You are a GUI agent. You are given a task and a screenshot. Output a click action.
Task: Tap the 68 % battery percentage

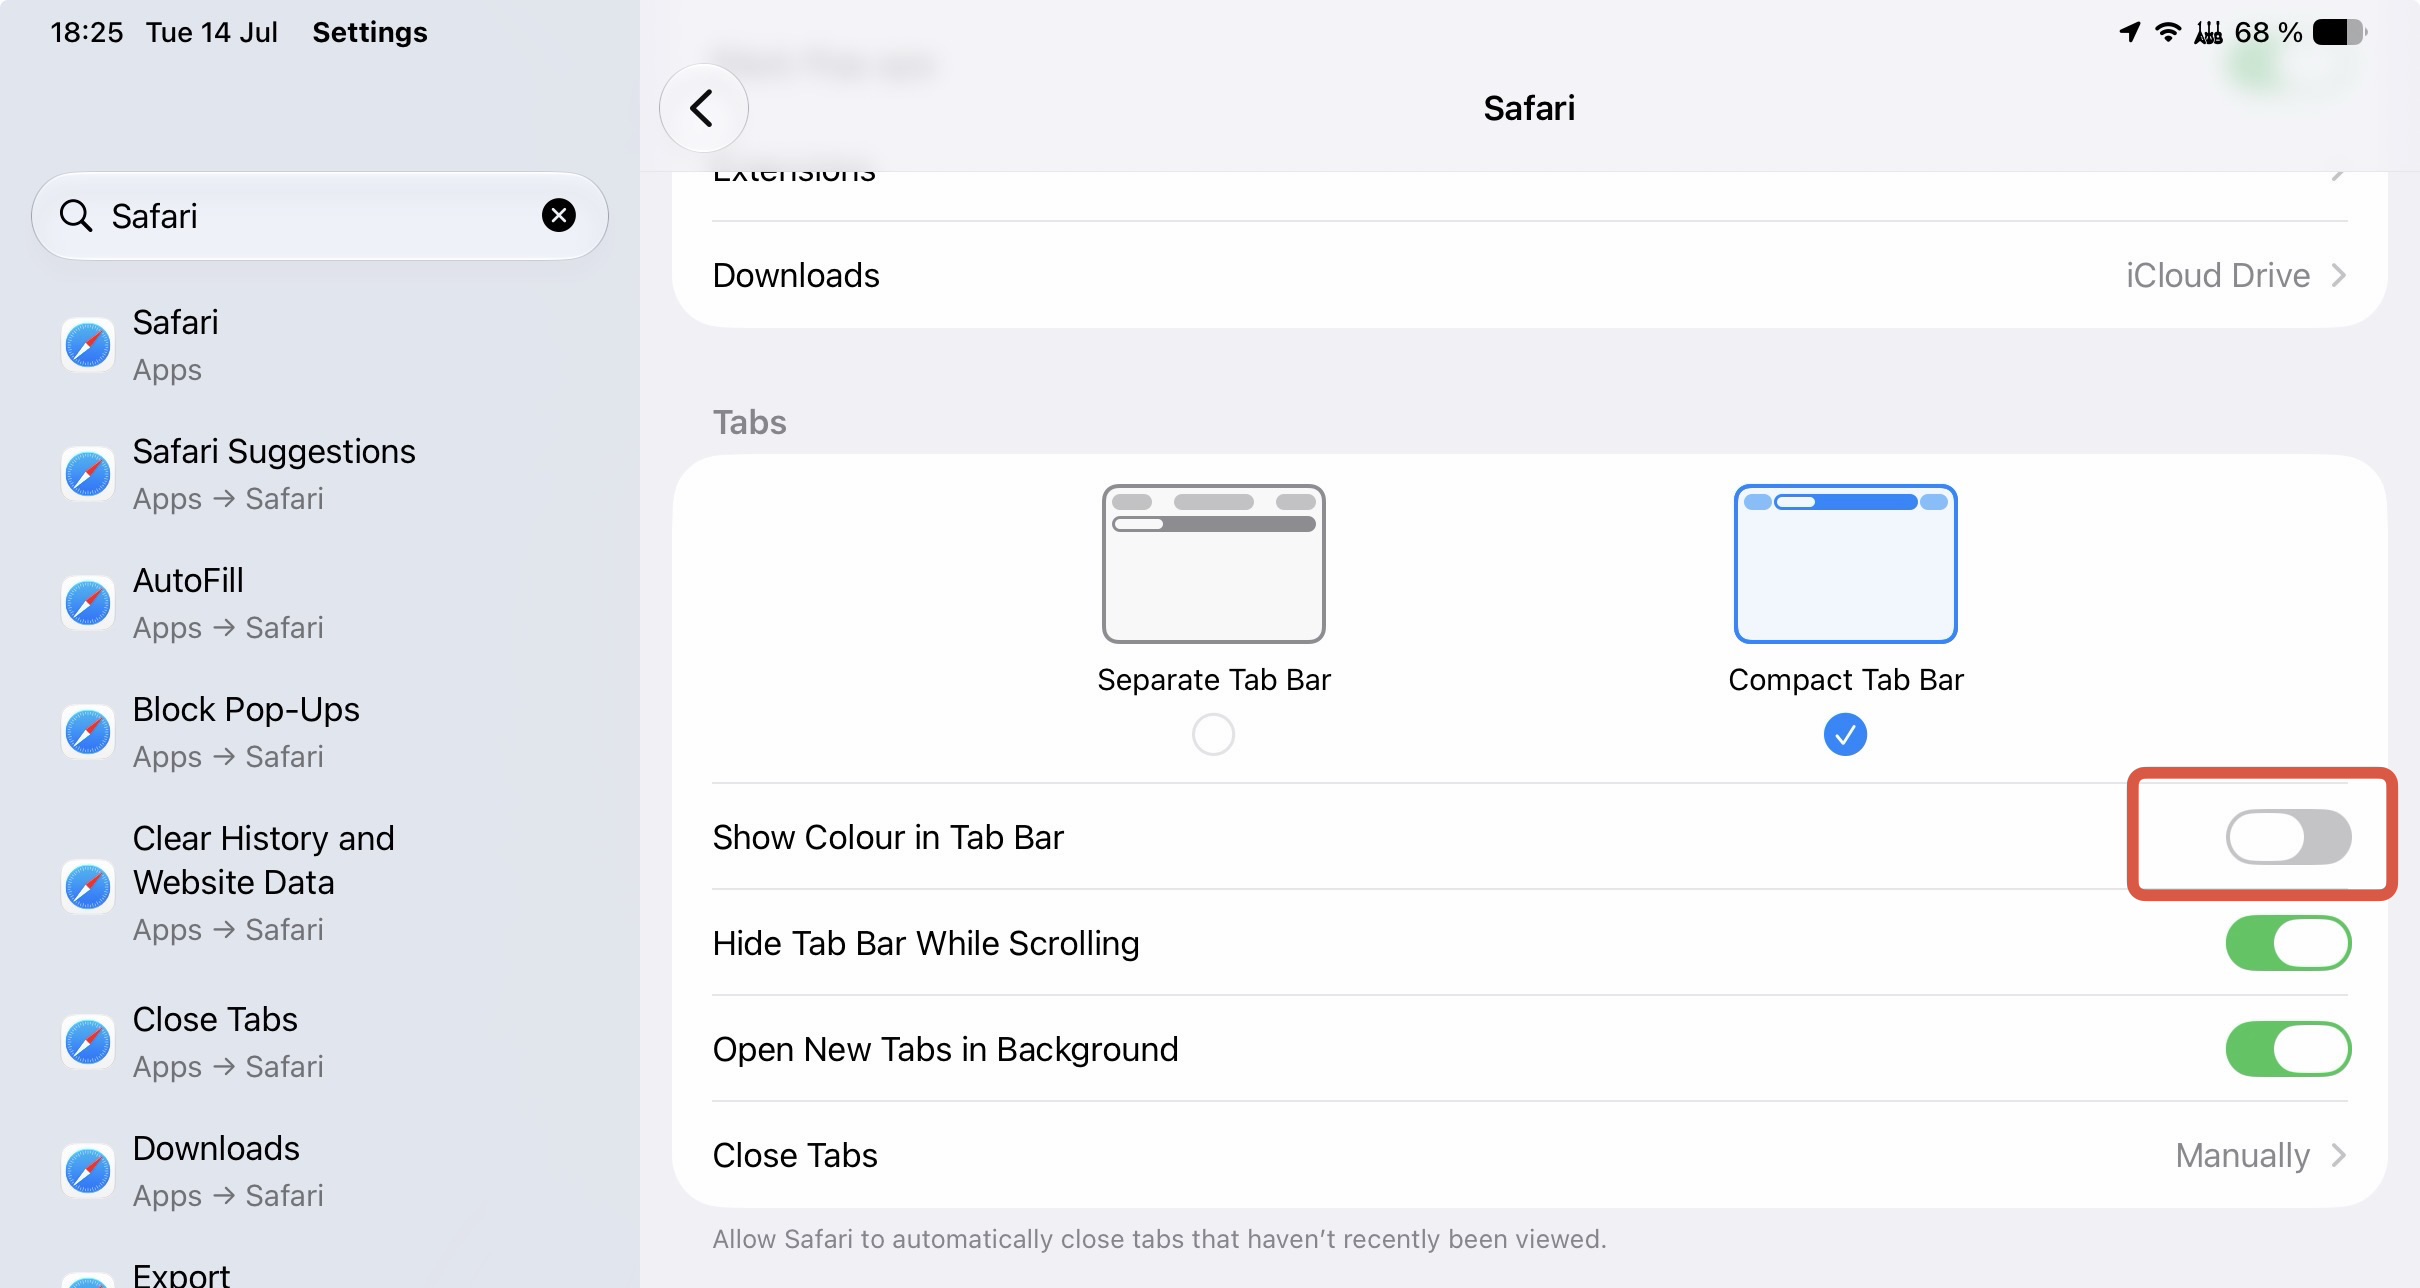[x=2268, y=32]
